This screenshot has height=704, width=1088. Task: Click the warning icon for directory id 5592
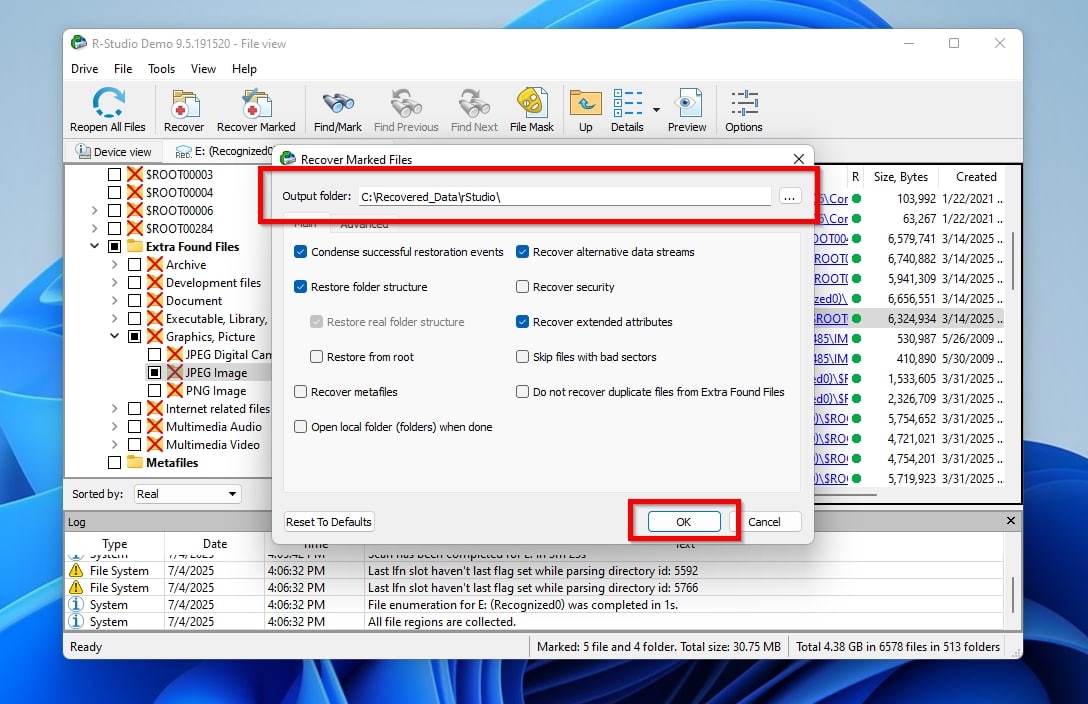(x=76, y=570)
